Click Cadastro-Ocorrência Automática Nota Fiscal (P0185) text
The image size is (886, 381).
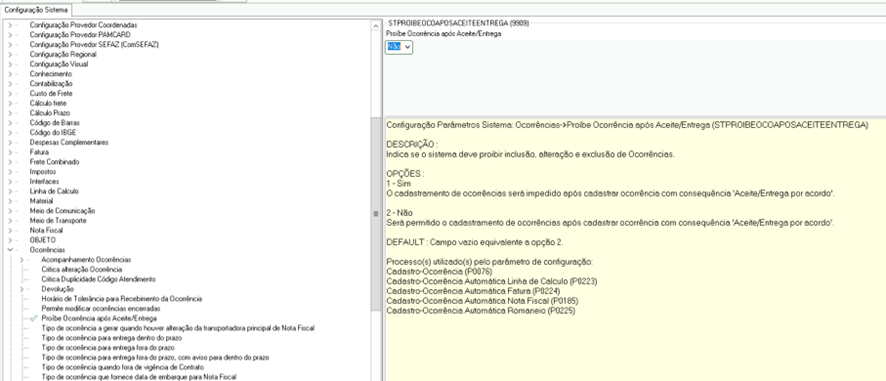pos(483,301)
